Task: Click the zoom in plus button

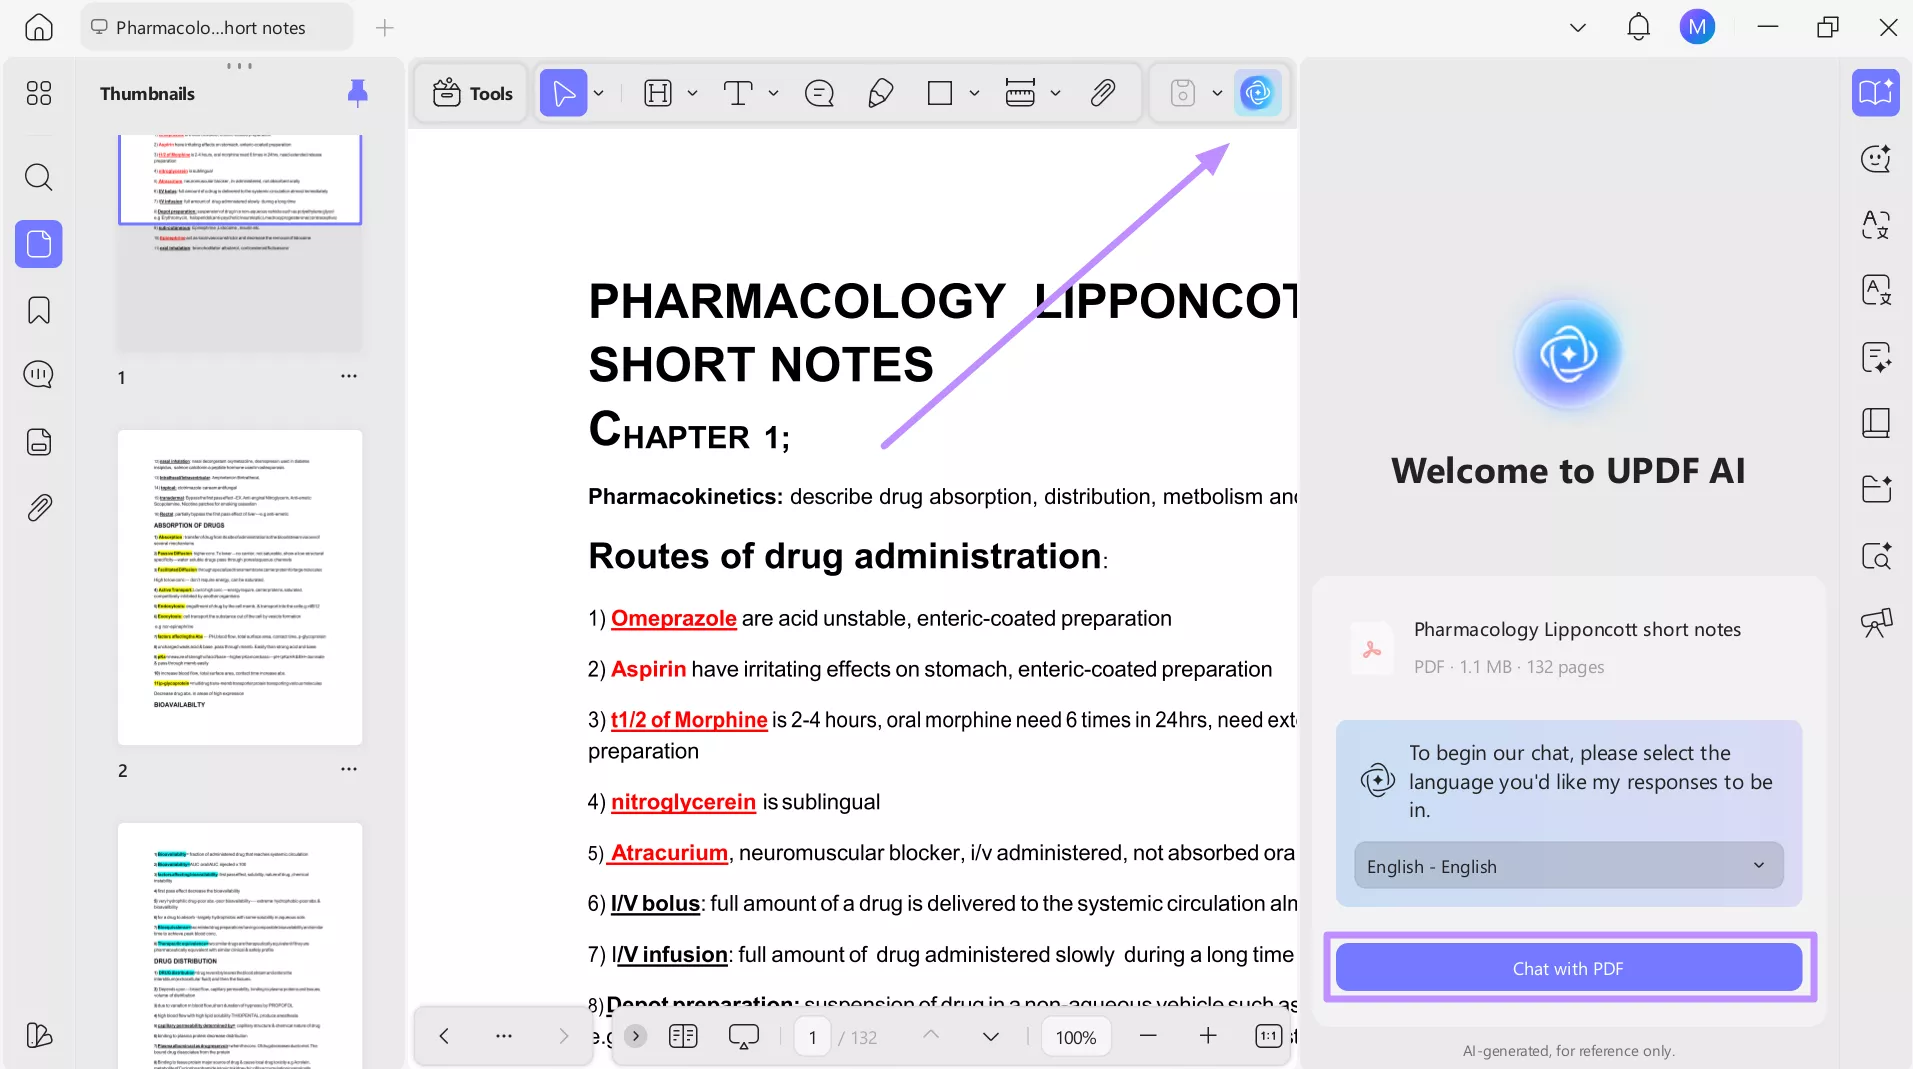Action: pos(1208,1036)
